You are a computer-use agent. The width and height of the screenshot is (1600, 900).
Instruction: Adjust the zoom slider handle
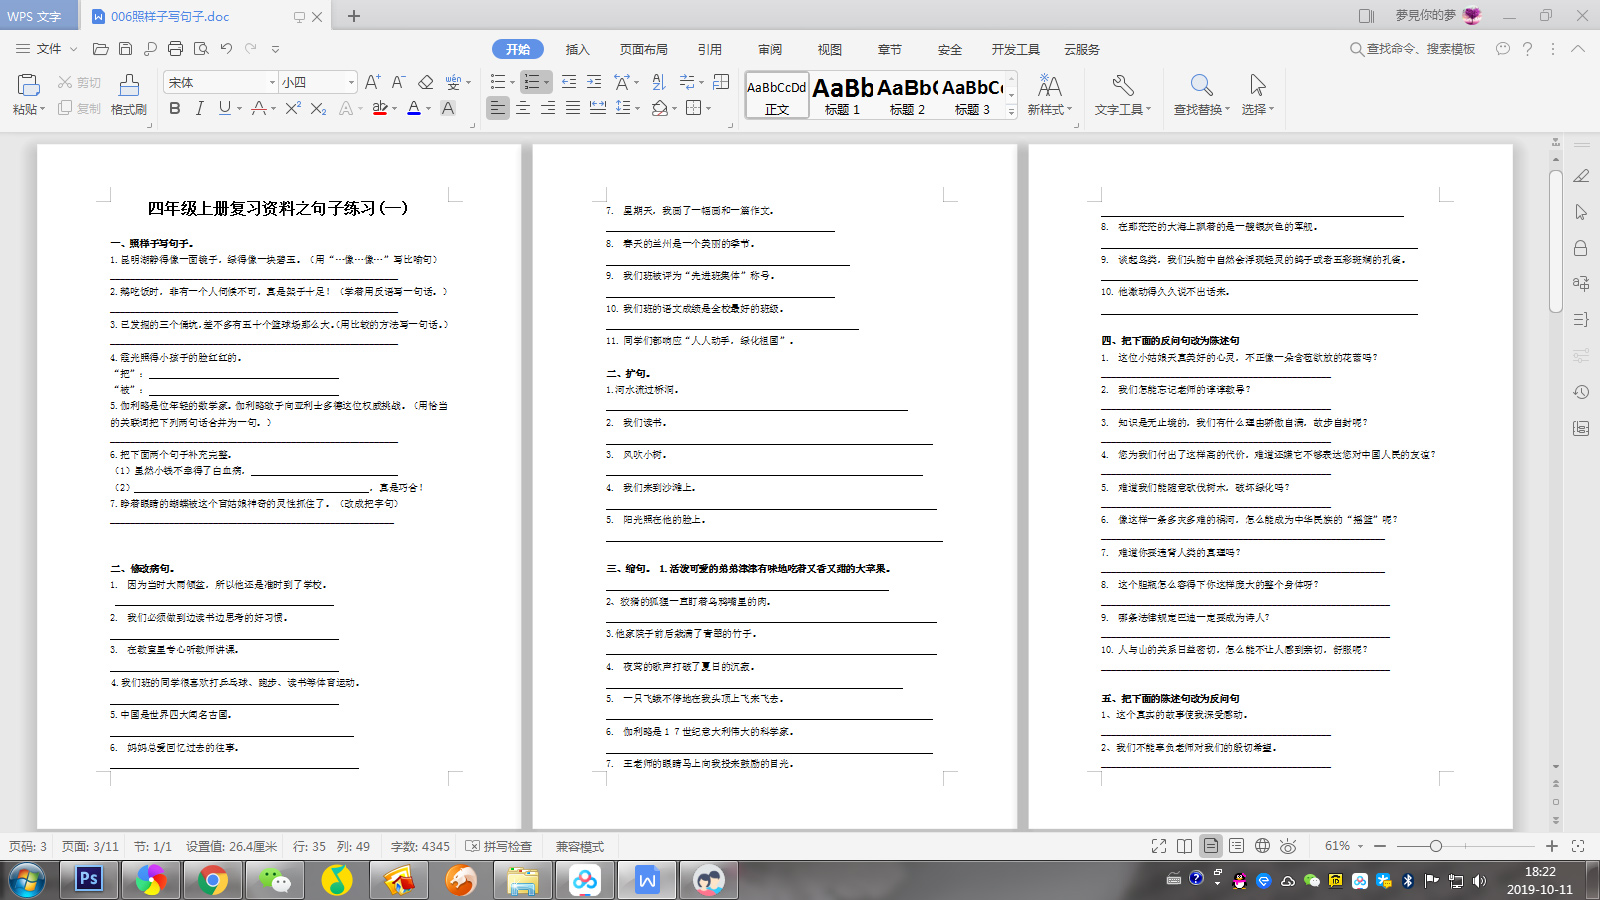point(1435,846)
